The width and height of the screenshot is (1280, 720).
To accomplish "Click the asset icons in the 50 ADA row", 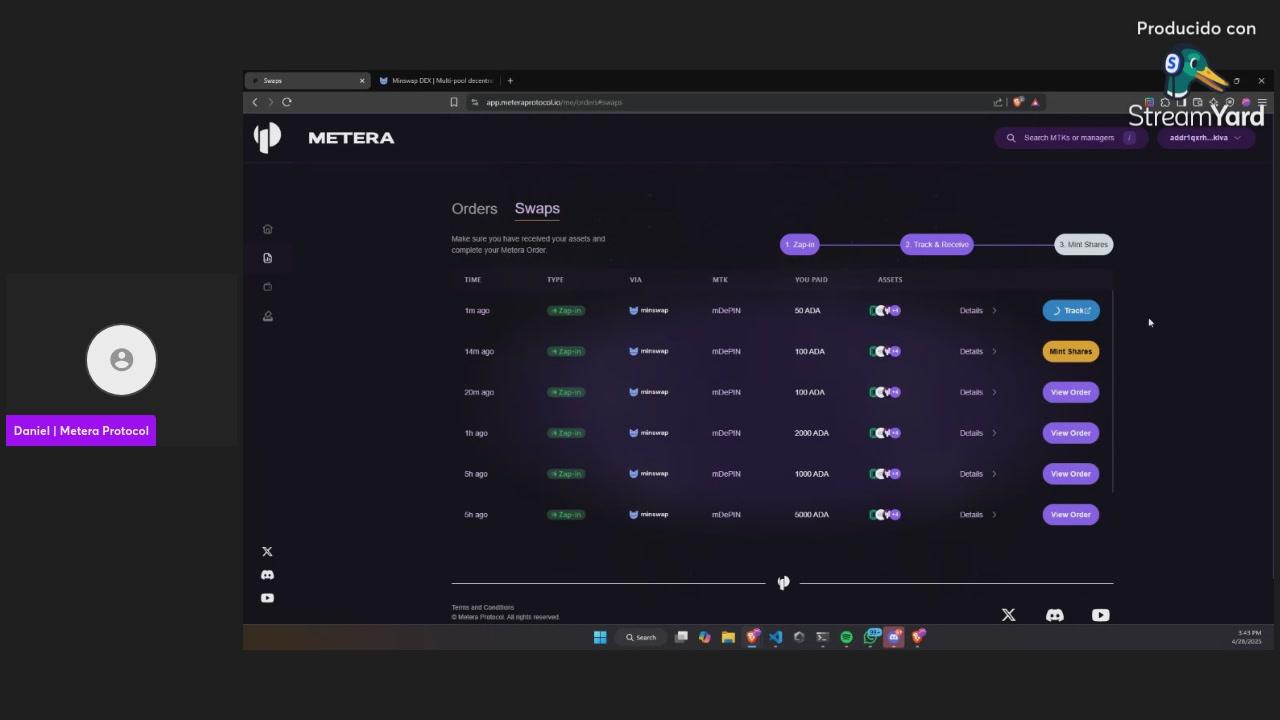I will pos(885,311).
